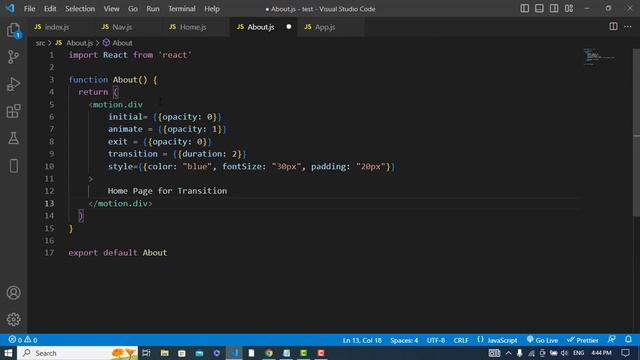Start Go Live server
This screenshot has width=640, height=360.
(x=542, y=340)
